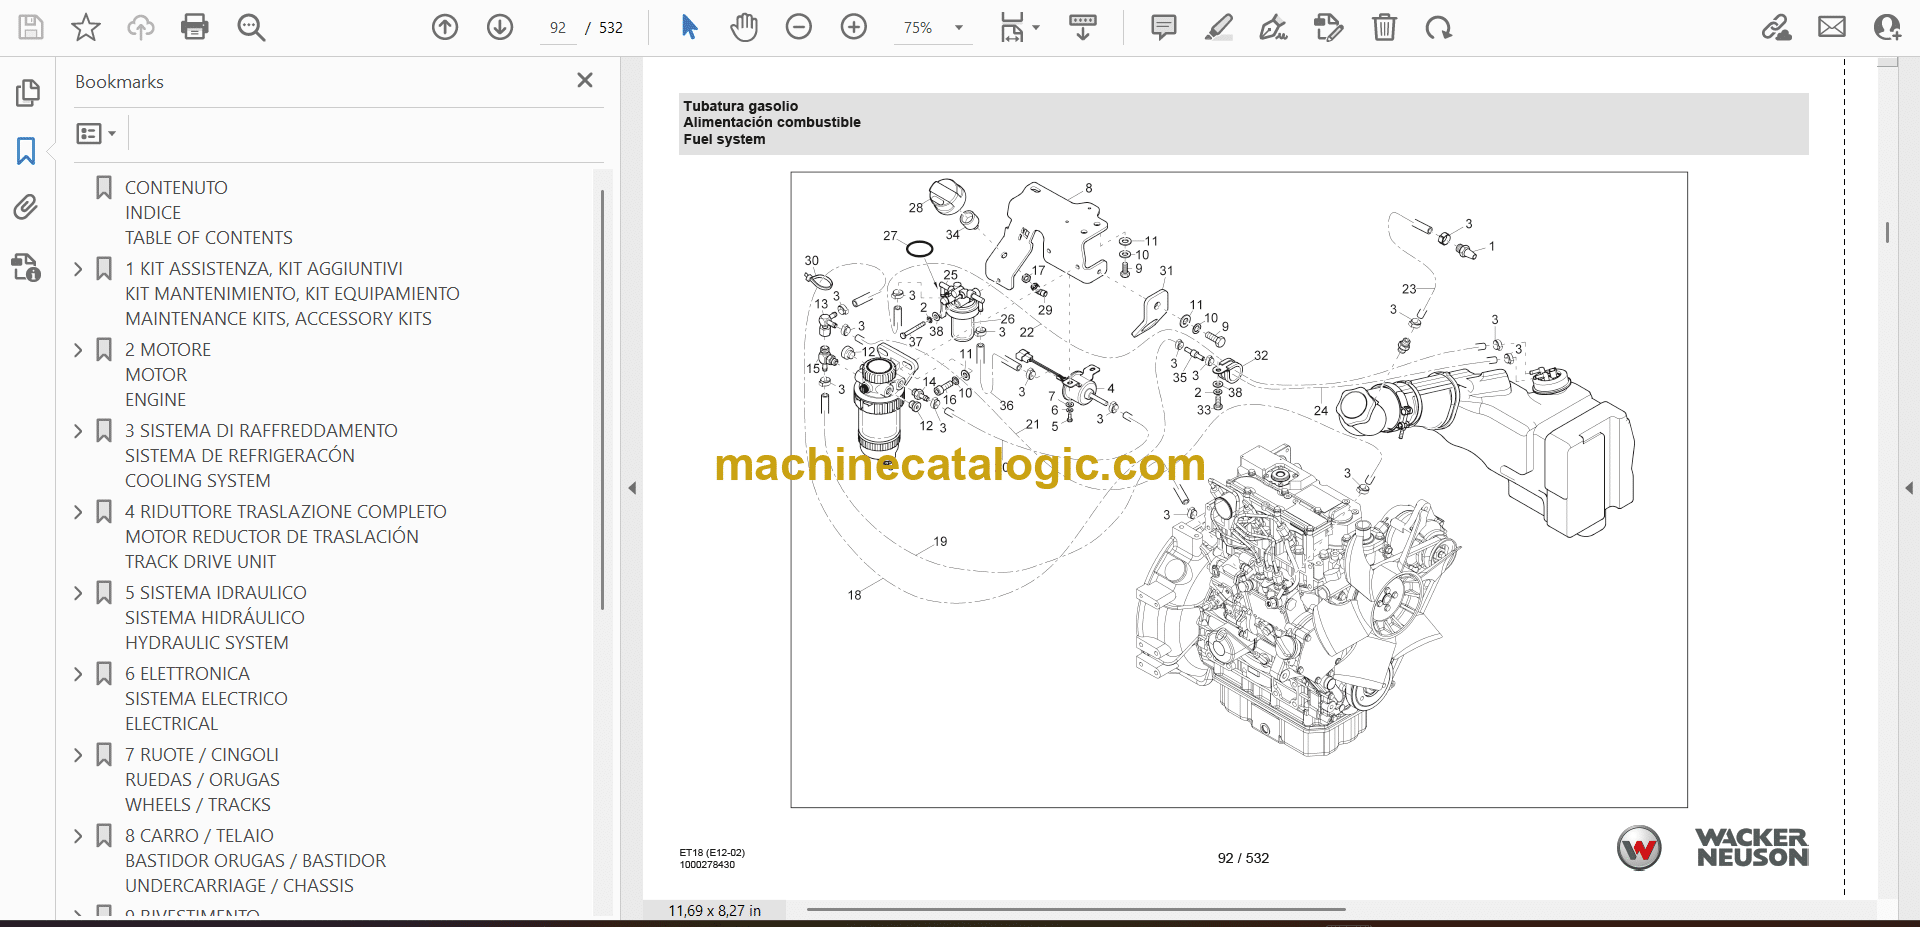Image resolution: width=1920 pixels, height=927 pixels.
Task: Select the Hand pan tool
Action: 743,27
